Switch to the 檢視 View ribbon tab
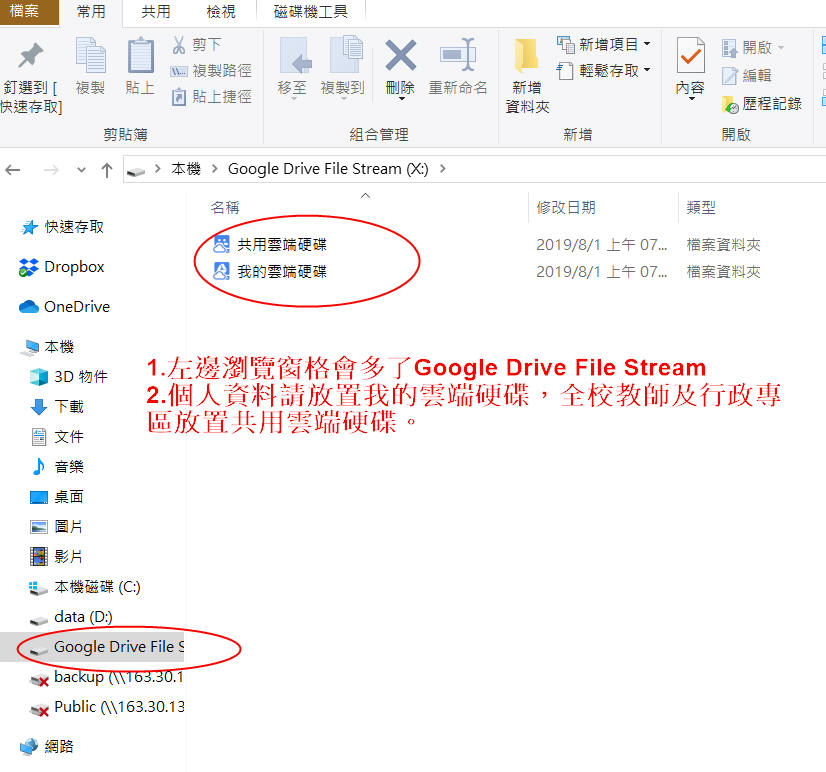The image size is (826, 772). (x=221, y=12)
